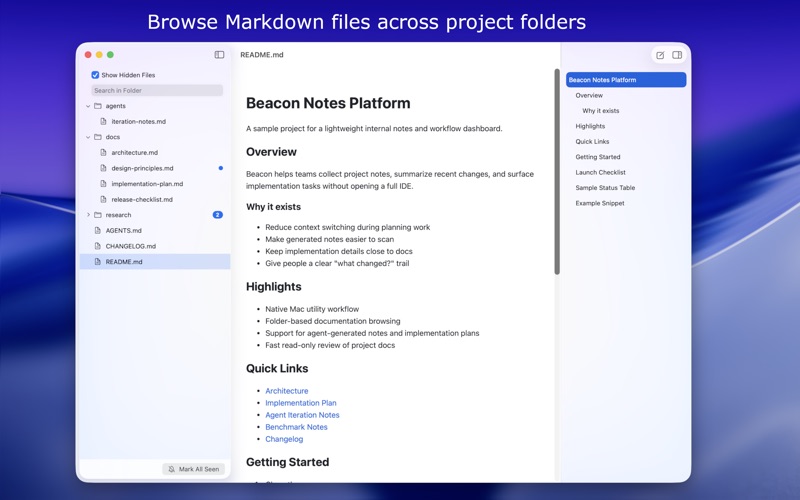Click the edit document pencil icon
The width and height of the screenshot is (800, 500).
tap(660, 55)
